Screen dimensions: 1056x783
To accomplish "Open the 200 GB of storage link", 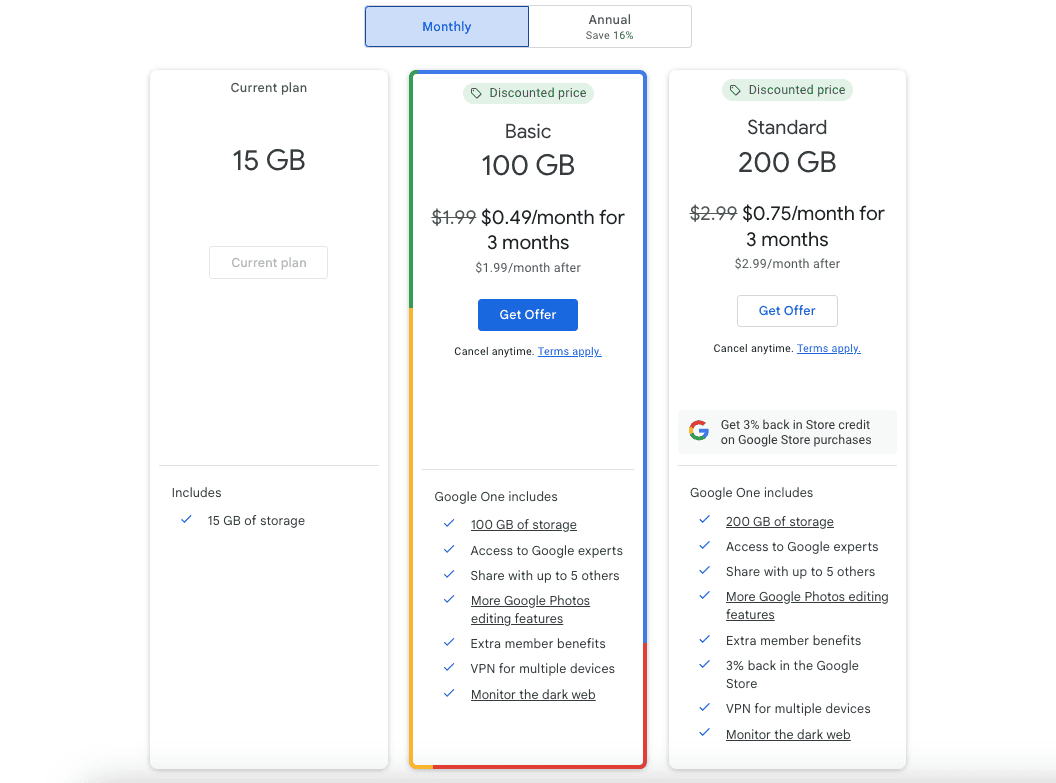I will pos(779,521).
